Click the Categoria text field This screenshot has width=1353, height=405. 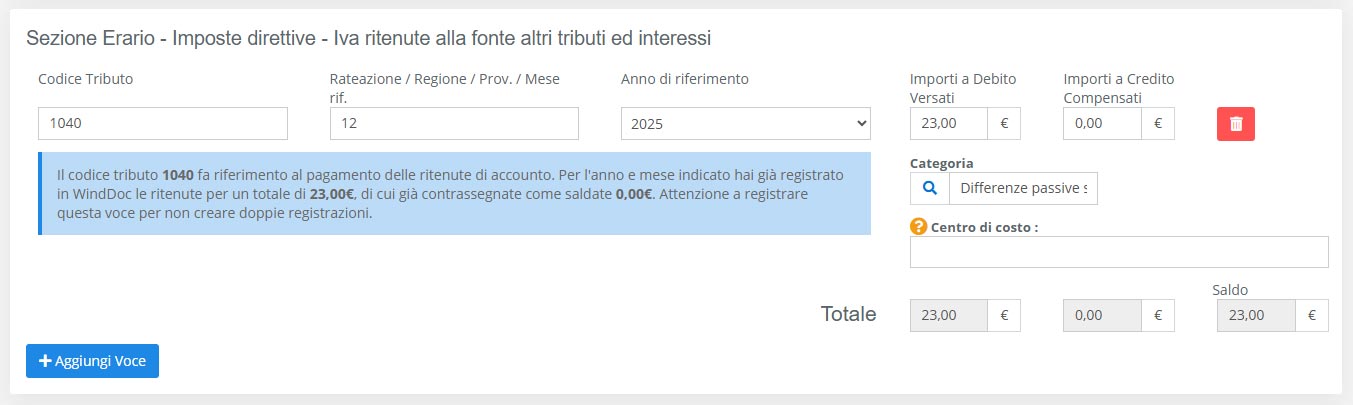click(1022, 188)
